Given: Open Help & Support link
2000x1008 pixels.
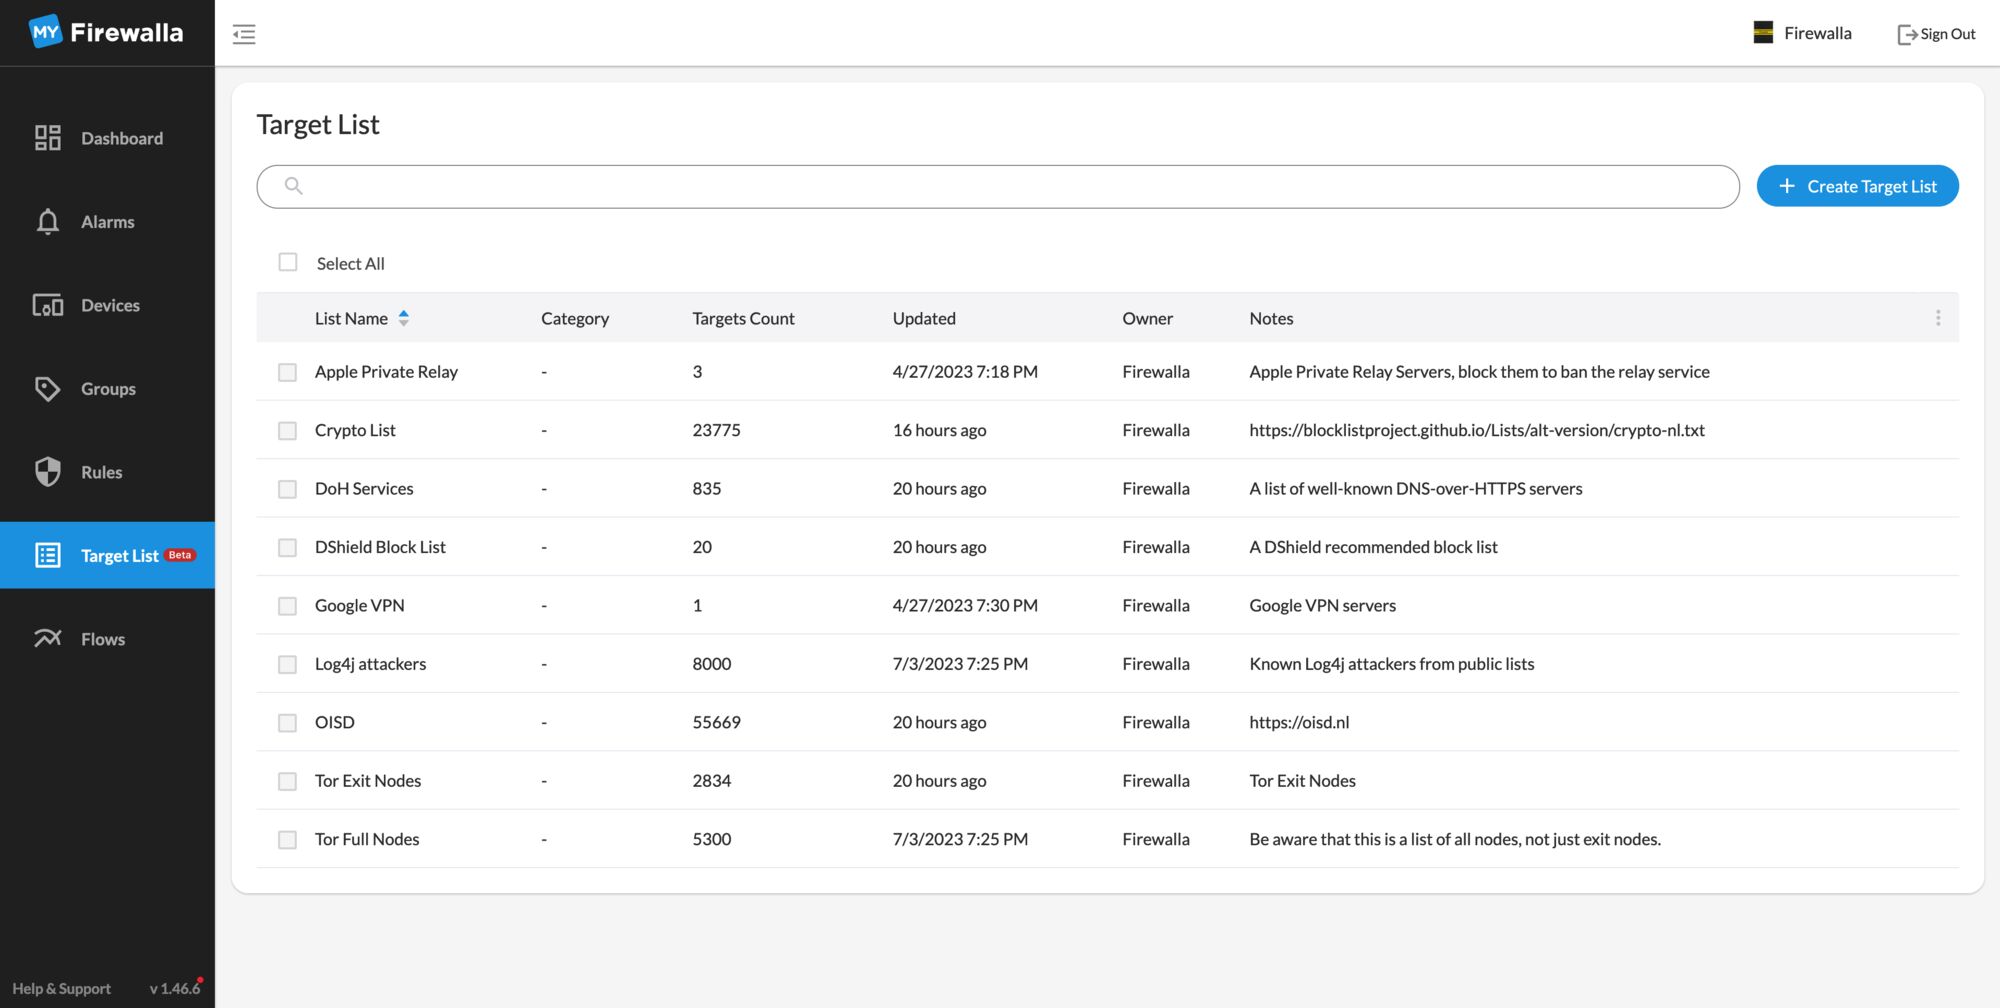Looking at the screenshot, I should (x=61, y=988).
